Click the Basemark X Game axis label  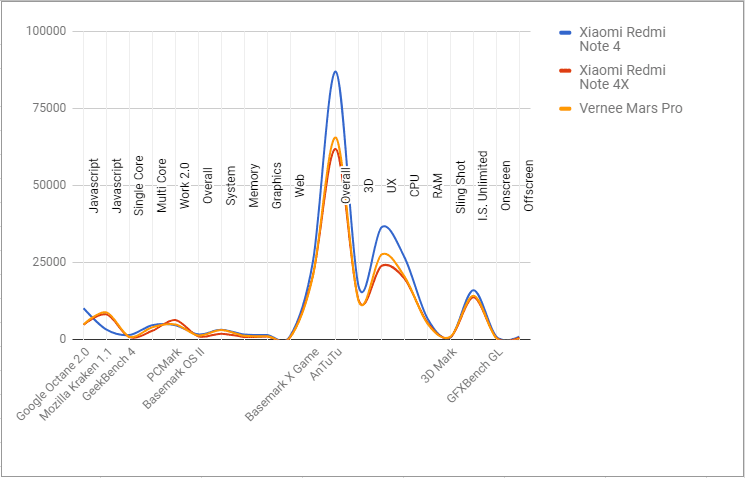pos(282,384)
